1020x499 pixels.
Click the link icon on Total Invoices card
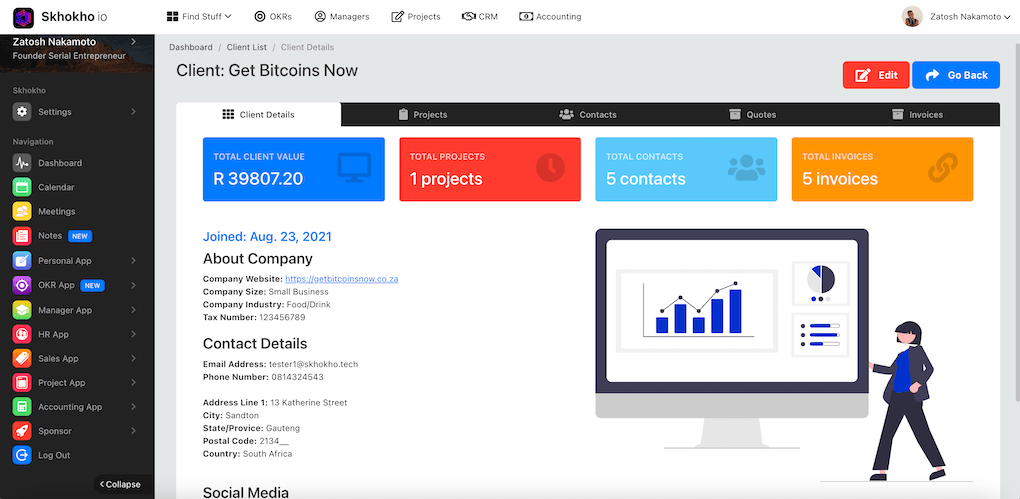943,168
